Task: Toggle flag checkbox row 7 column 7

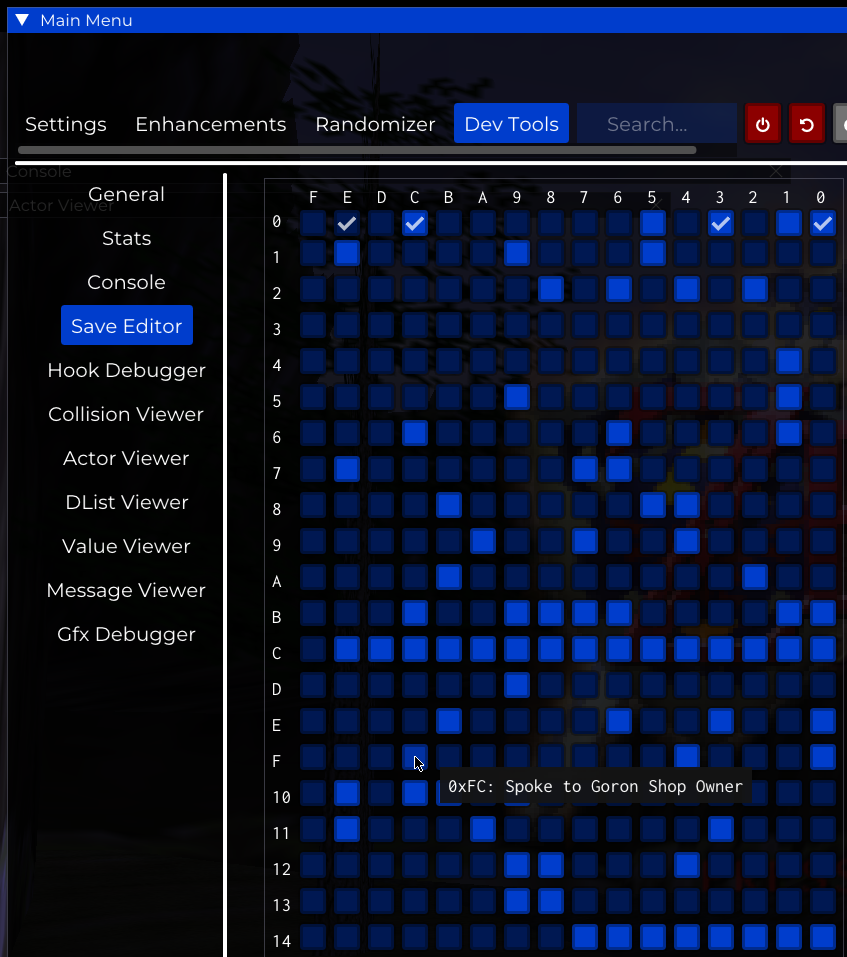Action: click(x=585, y=469)
